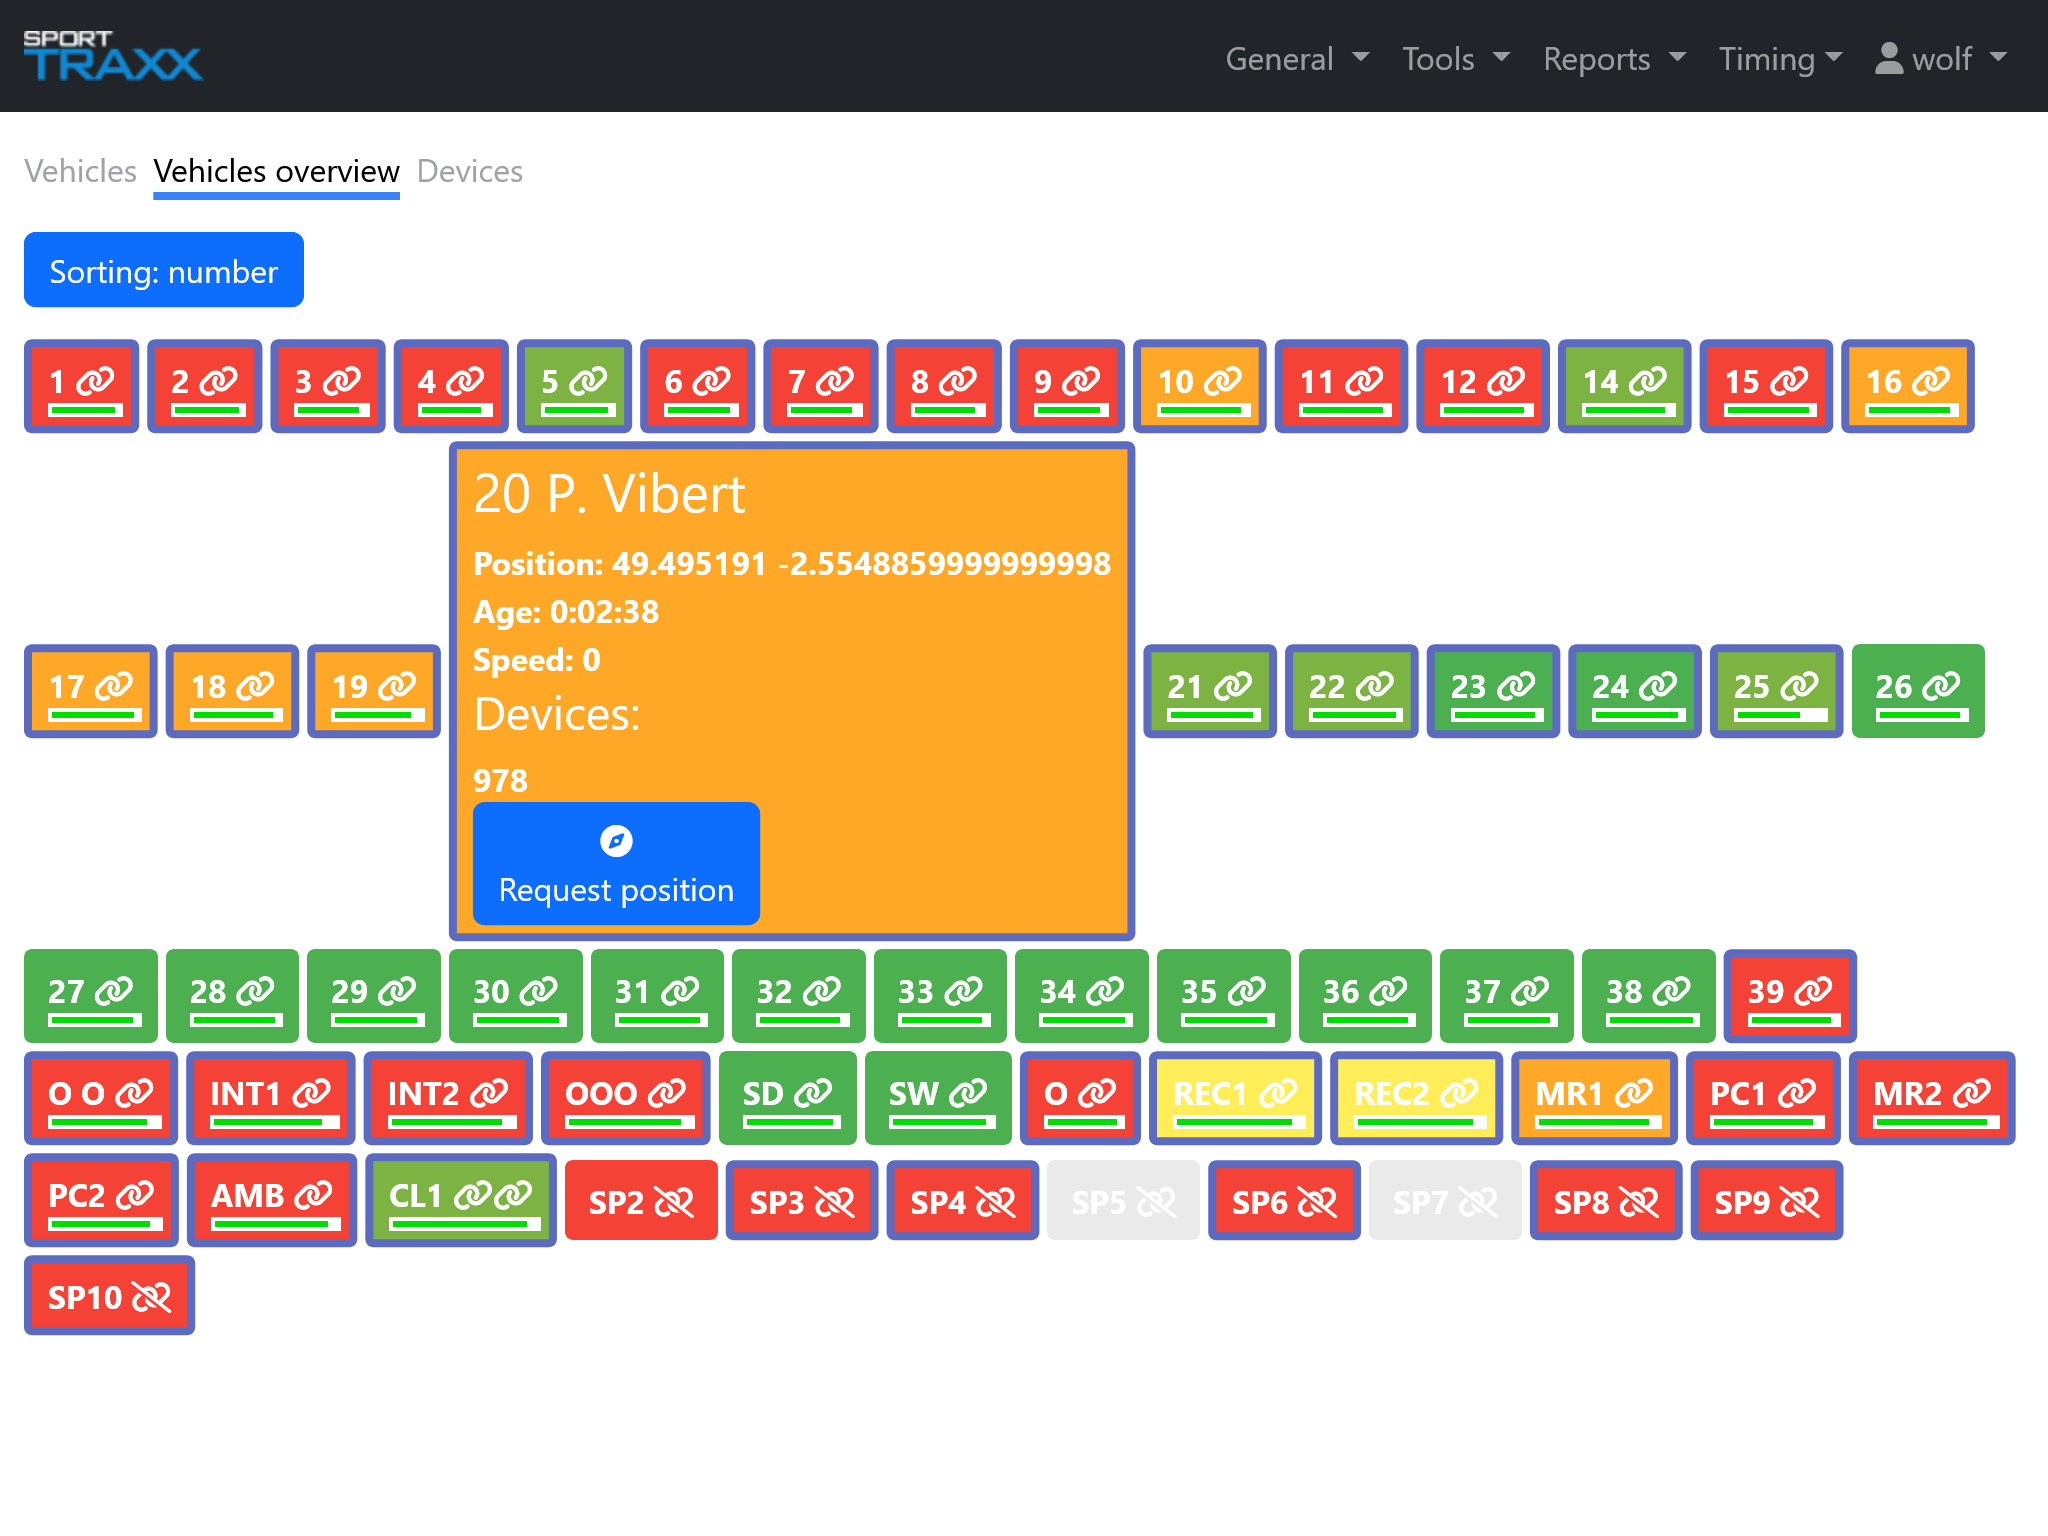Viewport: 2048px width, 1536px height.
Task: Click the link icon on vehicle 5
Action: [x=588, y=381]
